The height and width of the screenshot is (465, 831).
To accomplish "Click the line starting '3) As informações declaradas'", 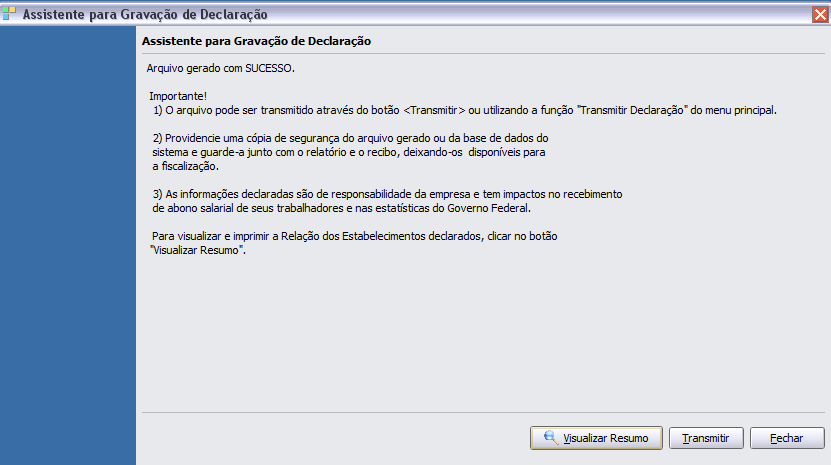I will click(x=387, y=194).
